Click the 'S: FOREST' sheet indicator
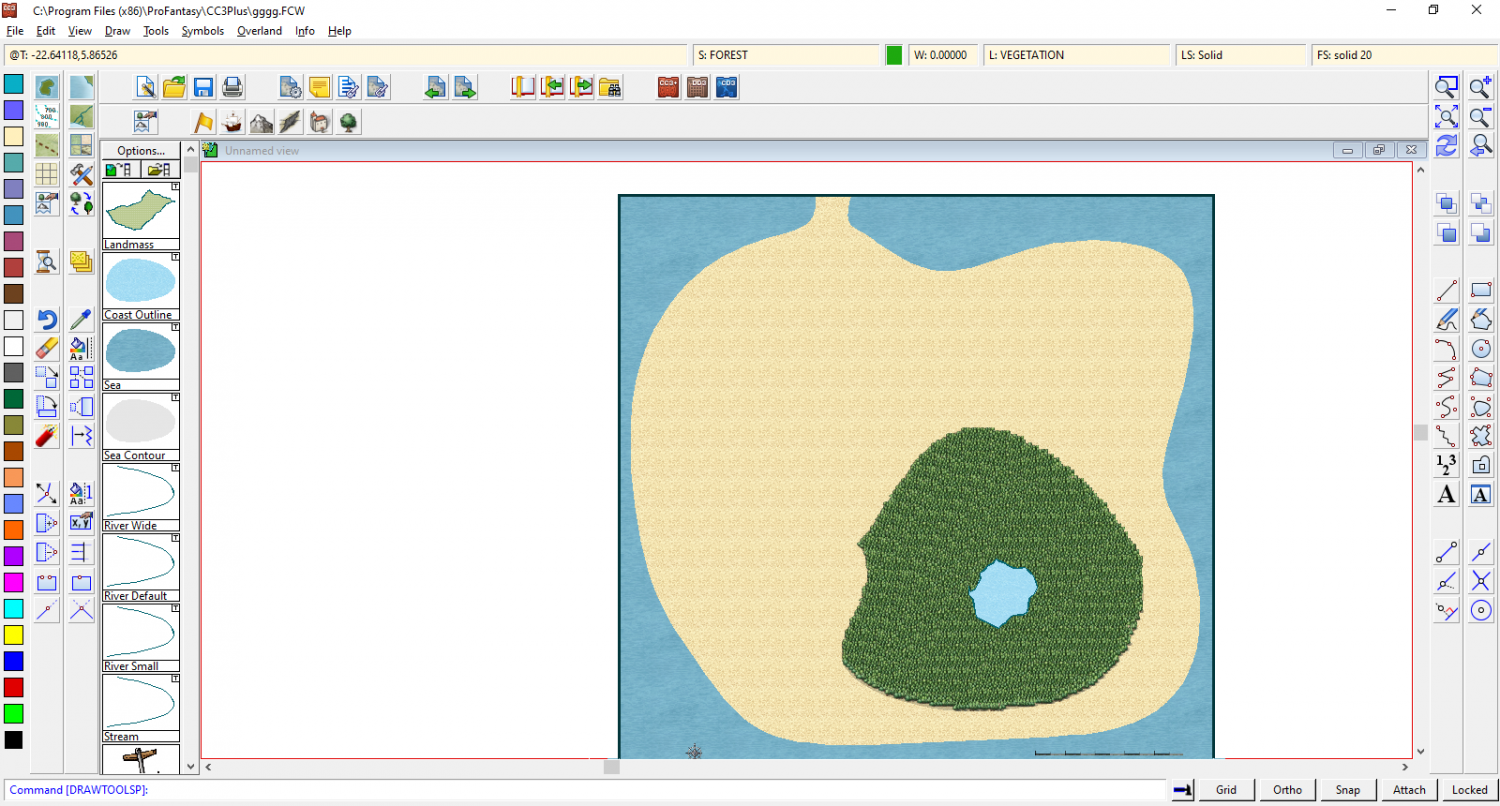This screenshot has width=1500, height=806. tap(786, 55)
